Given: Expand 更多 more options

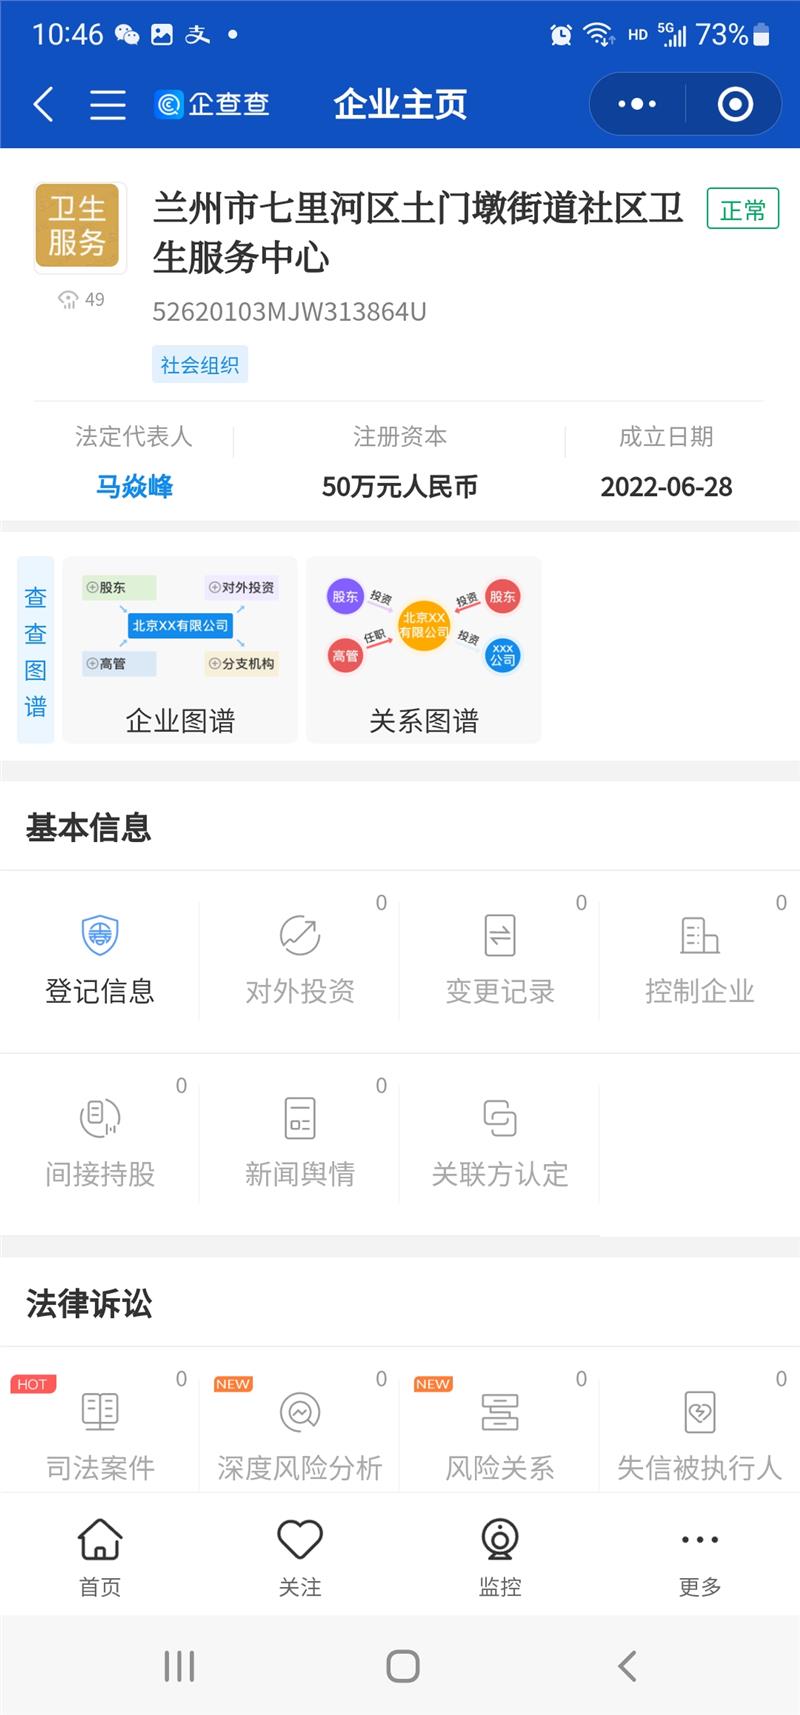Looking at the screenshot, I should tap(700, 1556).
